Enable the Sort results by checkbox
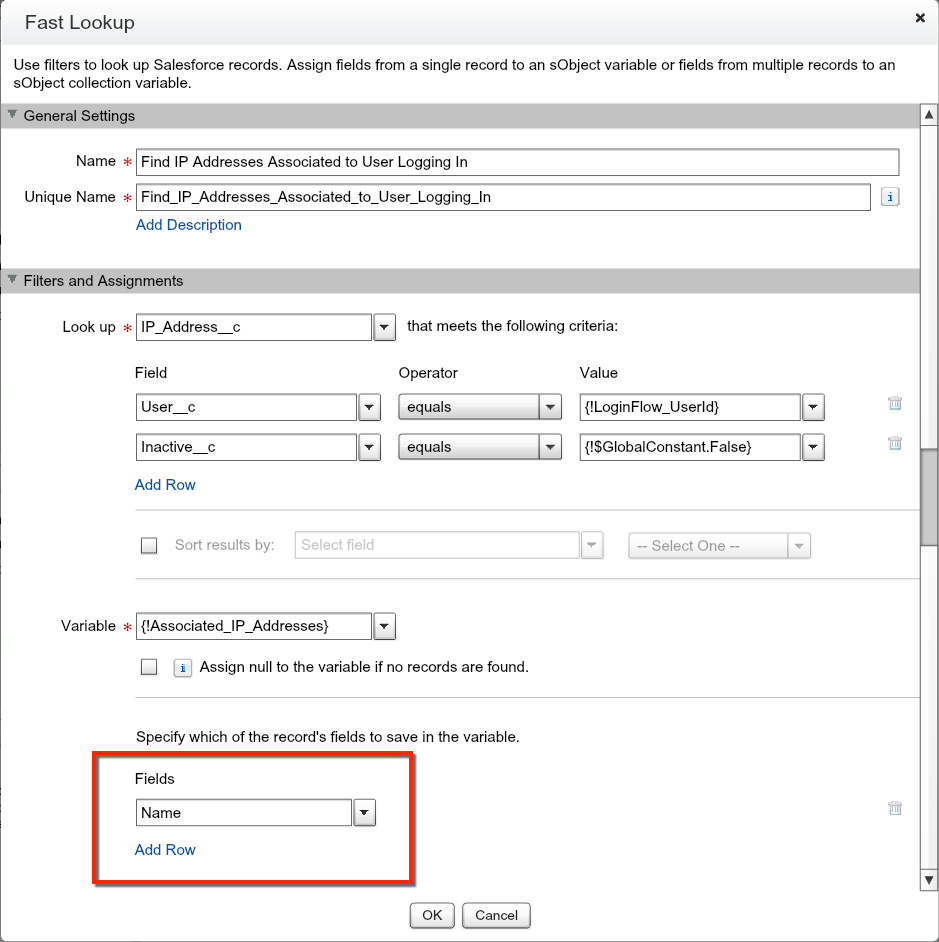The width and height of the screenshot is (939, 942). [x=149, y=546]
